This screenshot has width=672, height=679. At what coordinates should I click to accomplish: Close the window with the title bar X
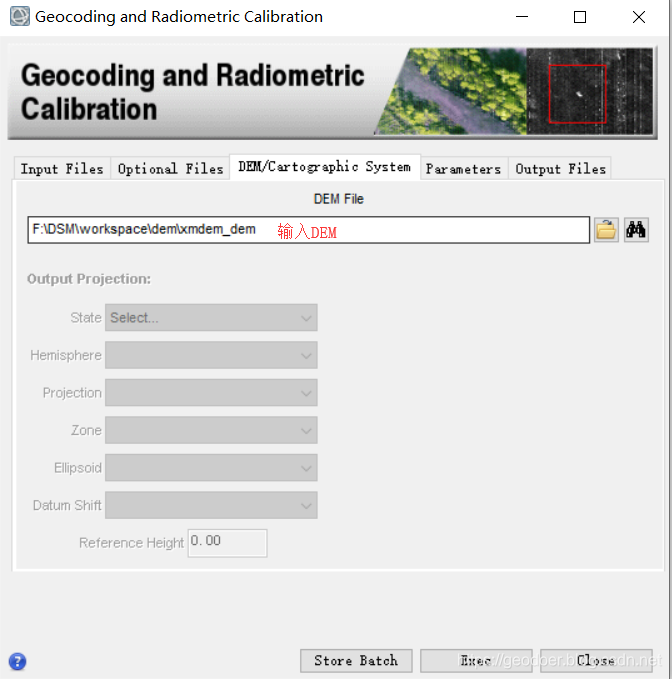639,17
